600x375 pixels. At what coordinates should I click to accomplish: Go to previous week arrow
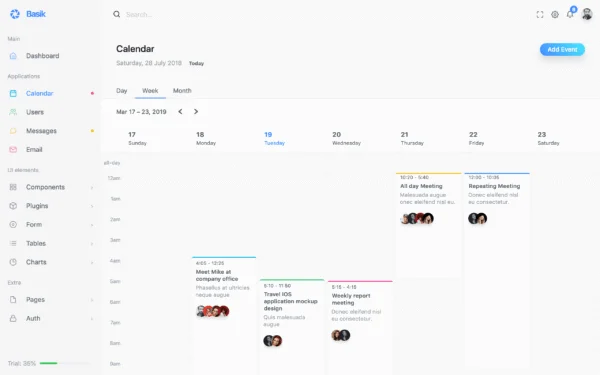(x=180, y=112)
